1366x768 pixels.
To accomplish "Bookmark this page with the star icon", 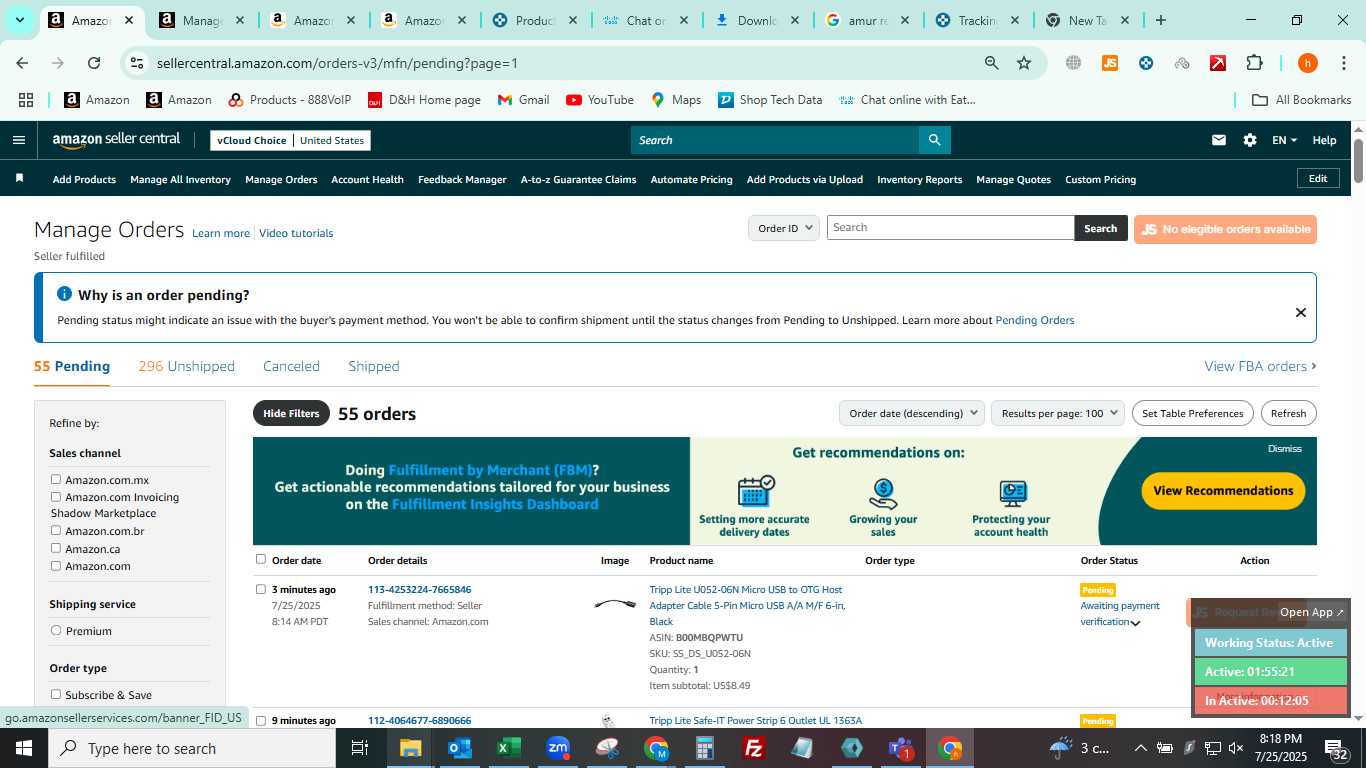I will point(1024,63).
